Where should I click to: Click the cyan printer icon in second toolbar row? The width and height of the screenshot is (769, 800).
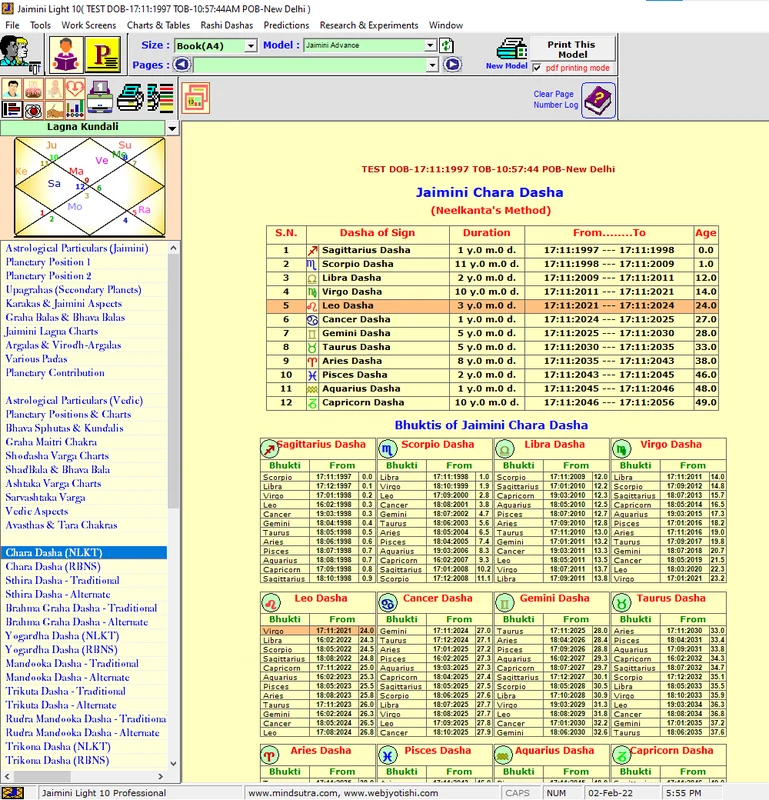pos(130,97)
